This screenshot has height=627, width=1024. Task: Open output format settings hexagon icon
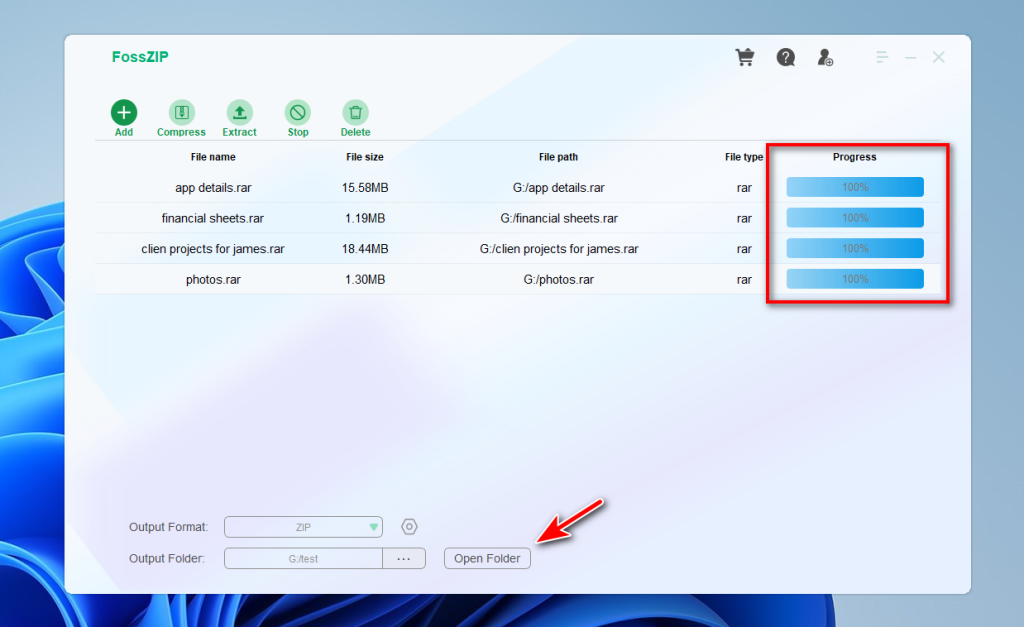click(x=409, y=527)
